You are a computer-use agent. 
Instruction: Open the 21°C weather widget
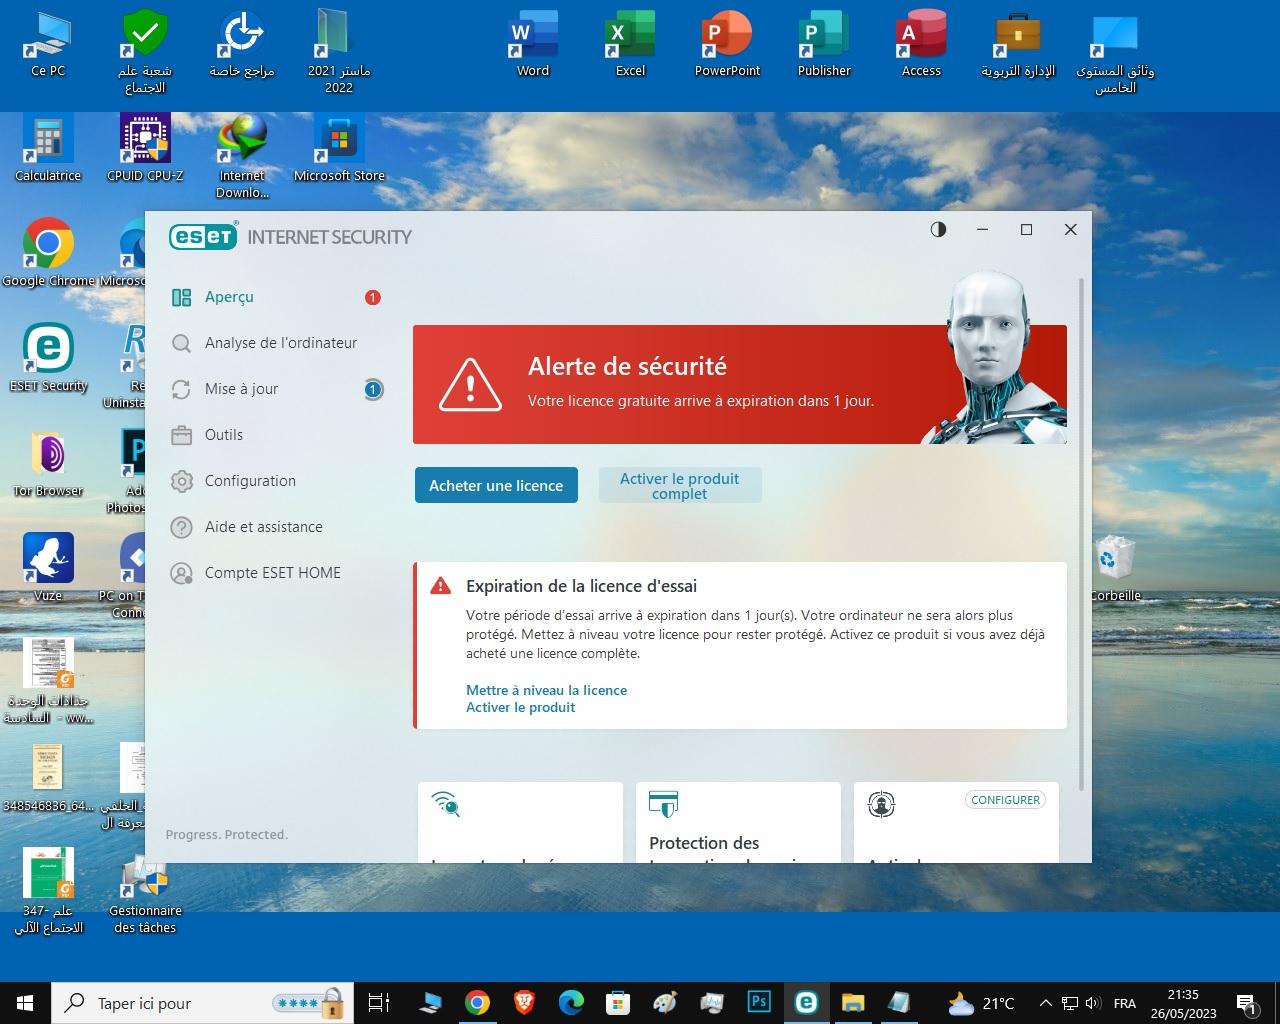tap(981, 1003)
